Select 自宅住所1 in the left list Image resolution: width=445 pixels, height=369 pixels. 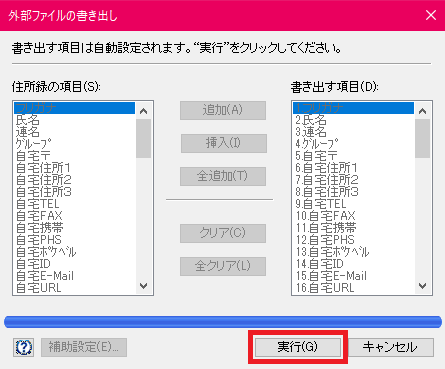pos(75,168)
